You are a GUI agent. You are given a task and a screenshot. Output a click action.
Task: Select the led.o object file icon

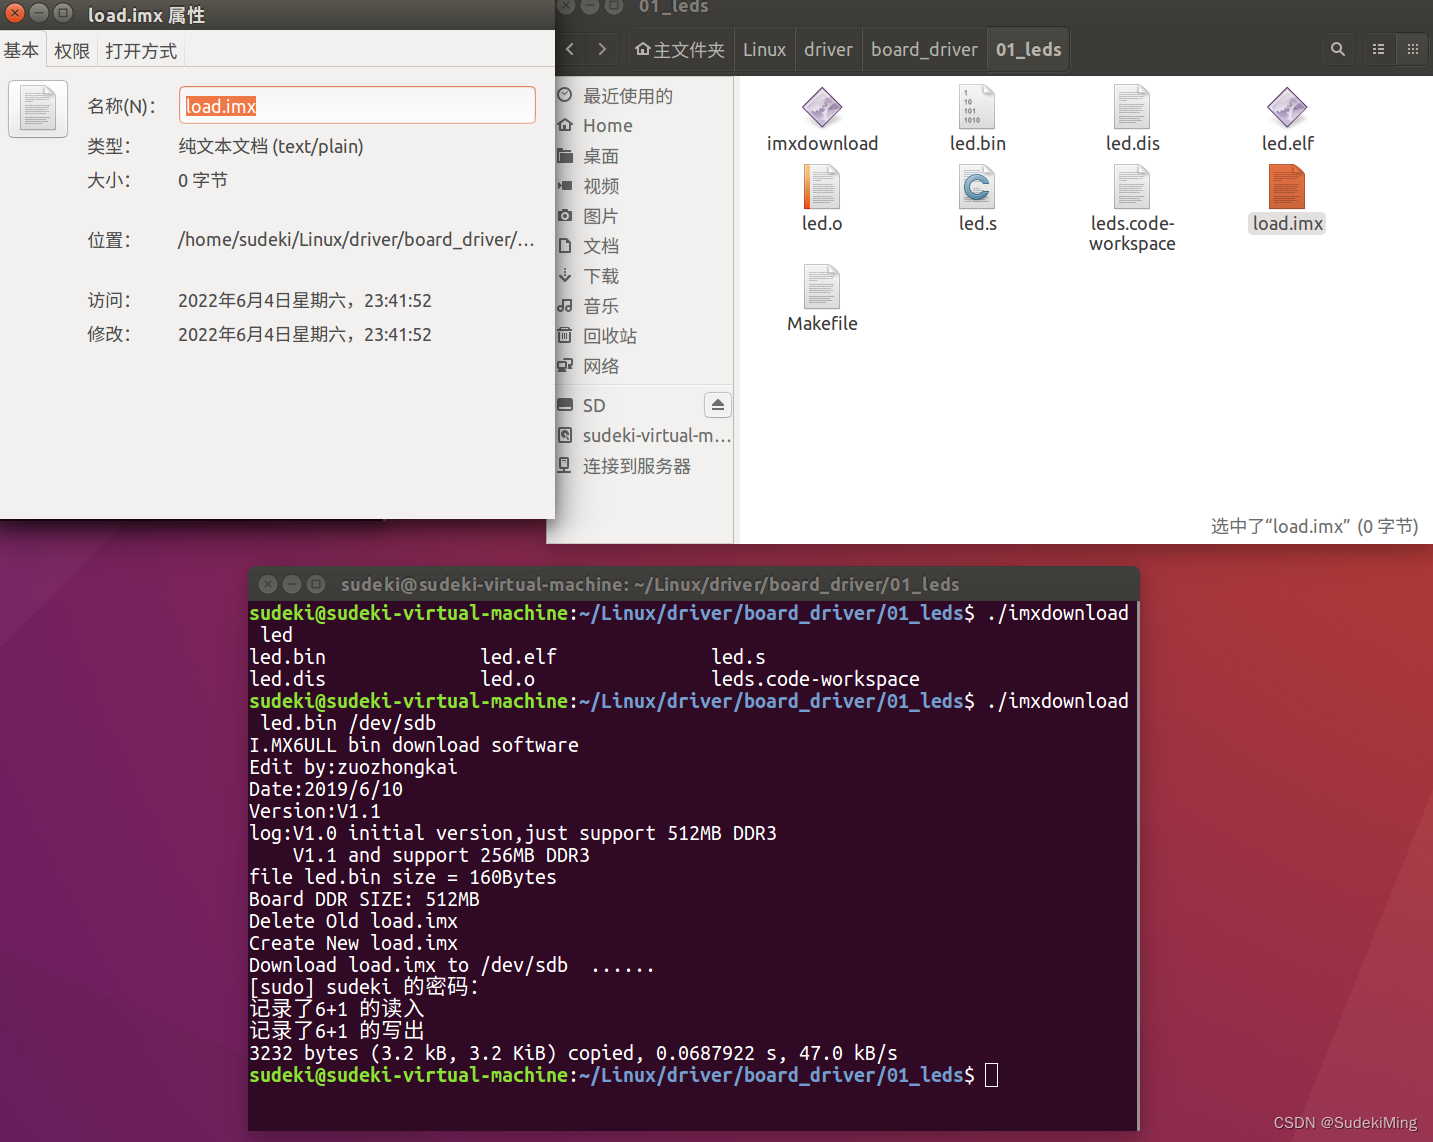(822, 188)
